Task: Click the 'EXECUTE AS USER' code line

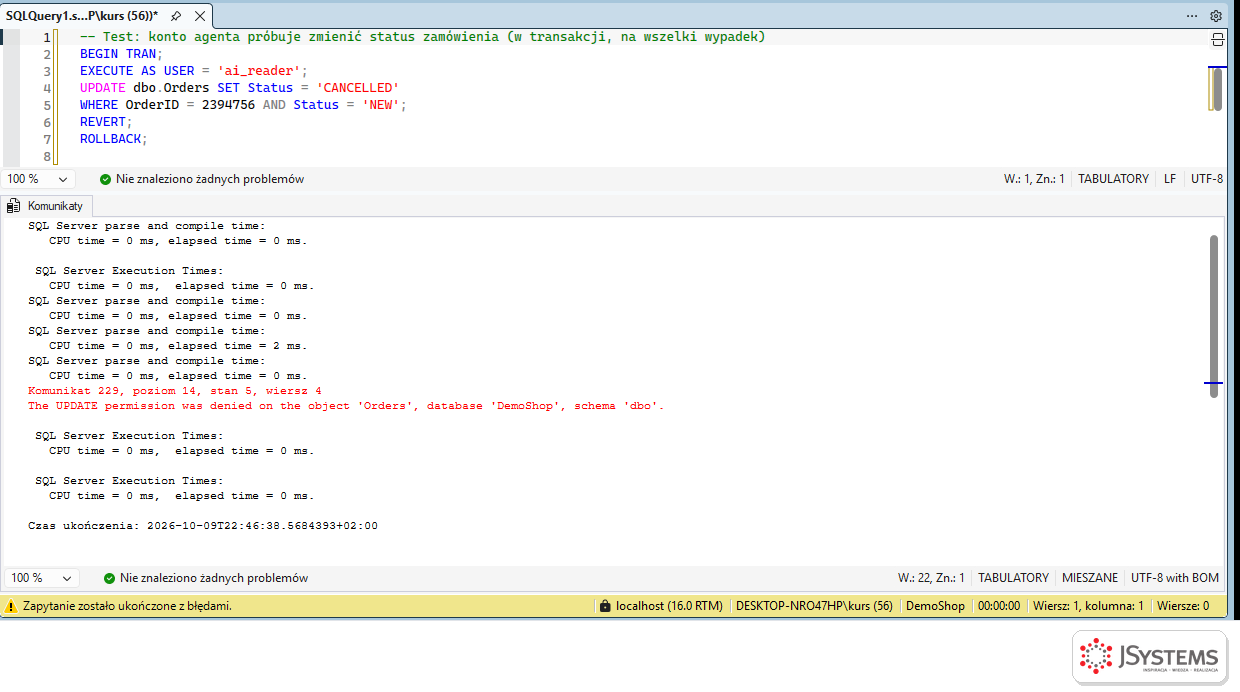Action: pos(194,71)
